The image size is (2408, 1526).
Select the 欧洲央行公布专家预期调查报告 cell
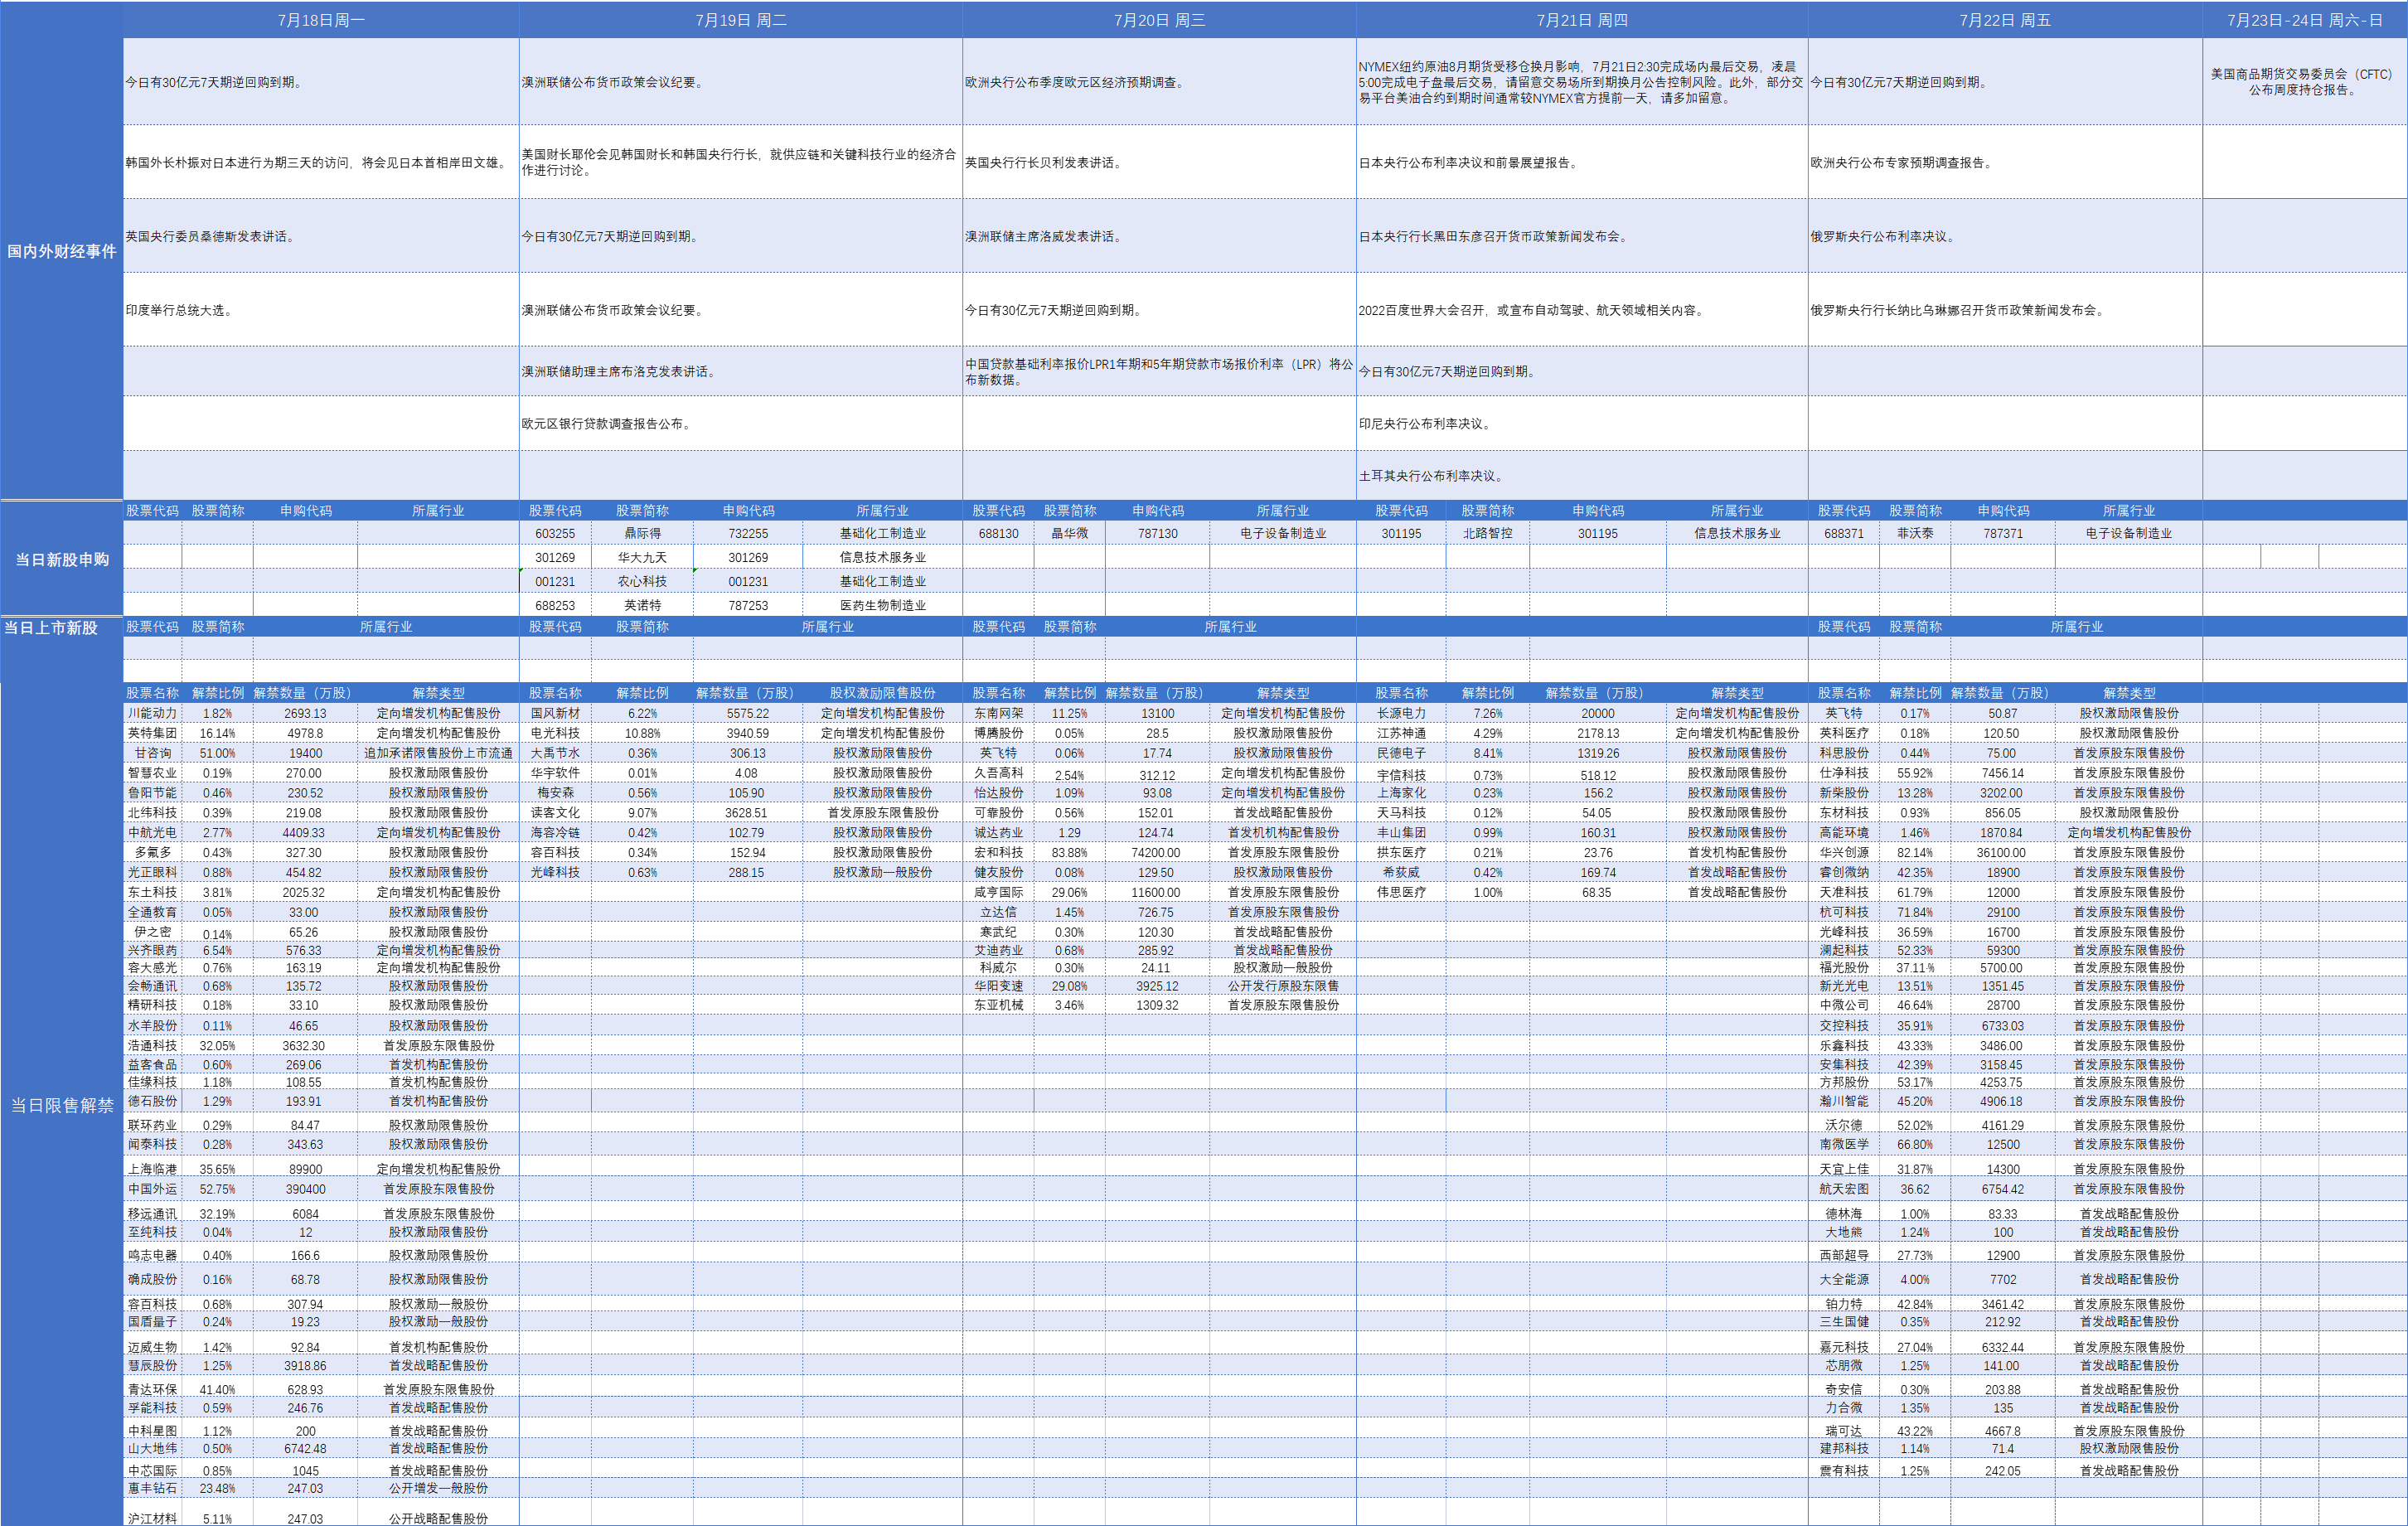[x=2005, y=162]
